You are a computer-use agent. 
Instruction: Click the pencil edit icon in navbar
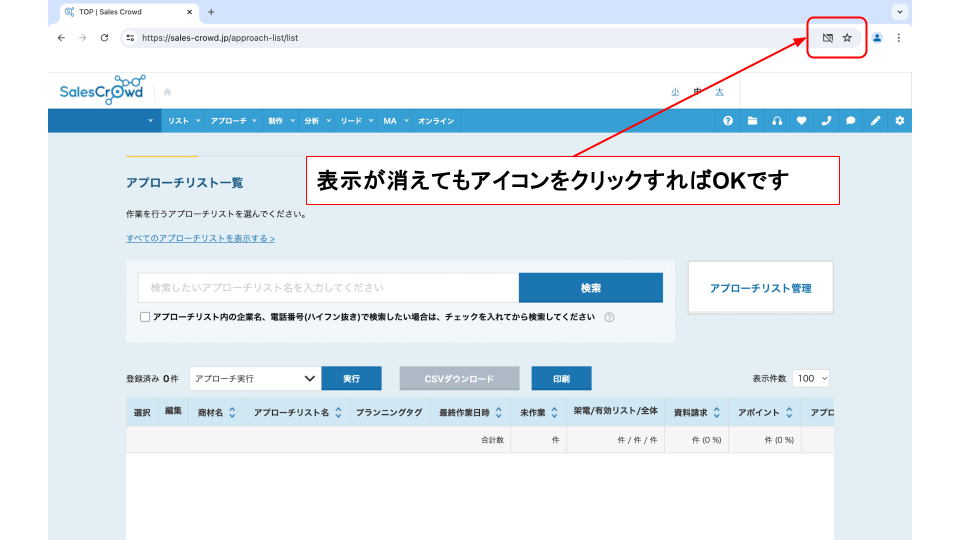(x=875, y=121)
